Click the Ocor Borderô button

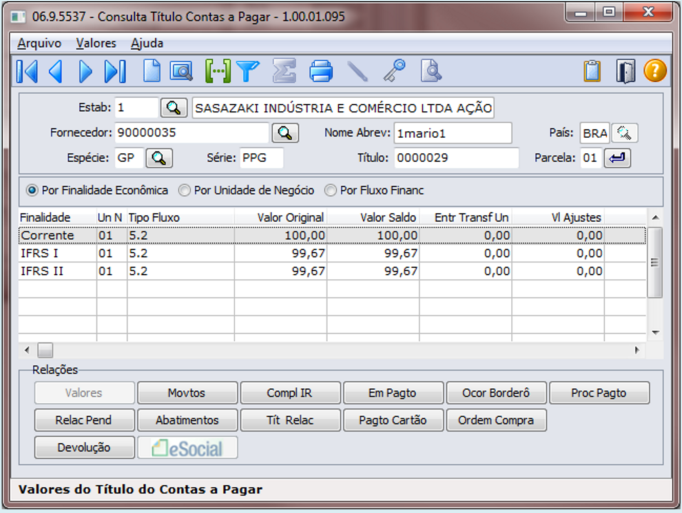[496, 393]
